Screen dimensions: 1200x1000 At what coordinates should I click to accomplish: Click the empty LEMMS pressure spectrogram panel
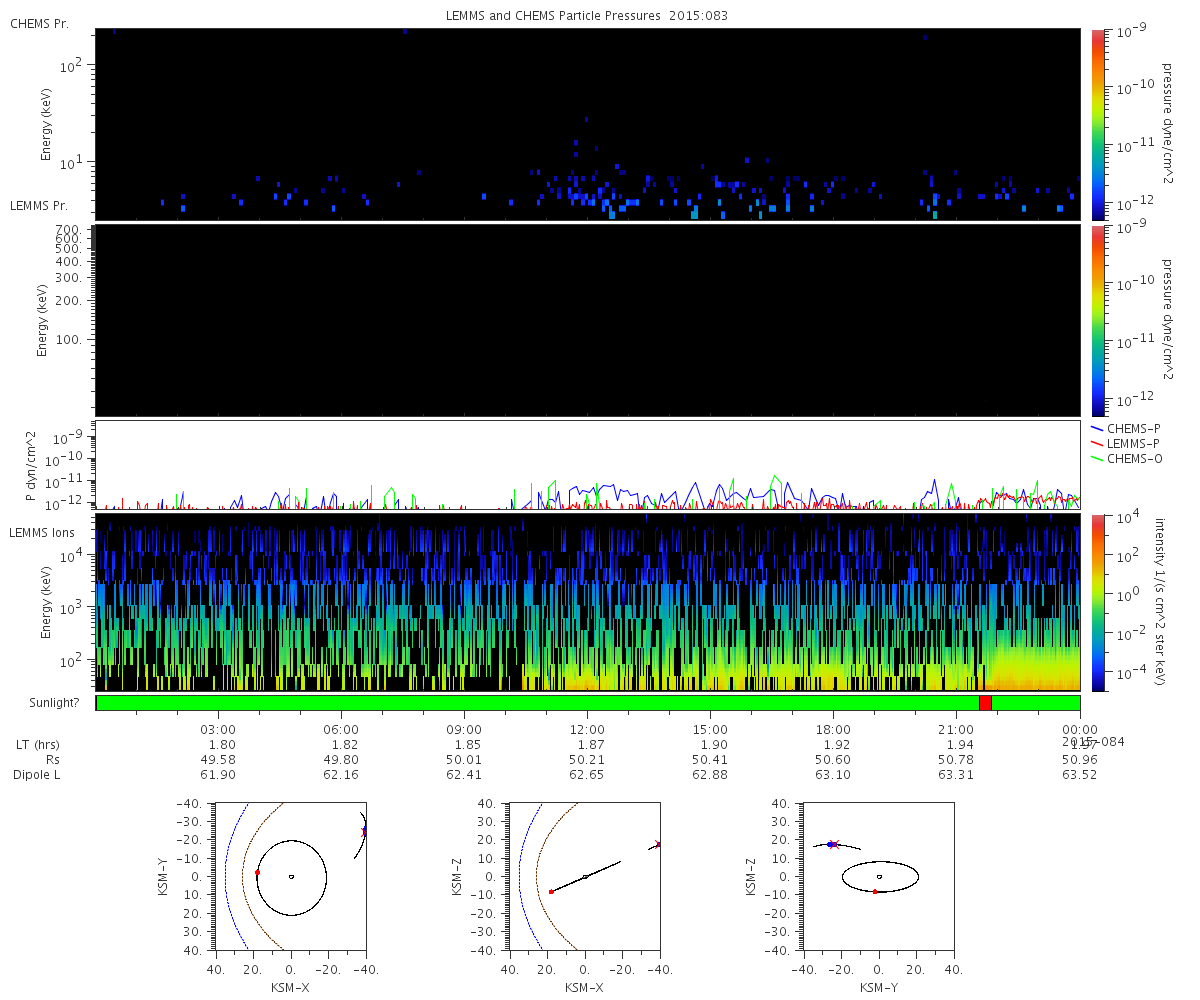[x=587, y=320]
